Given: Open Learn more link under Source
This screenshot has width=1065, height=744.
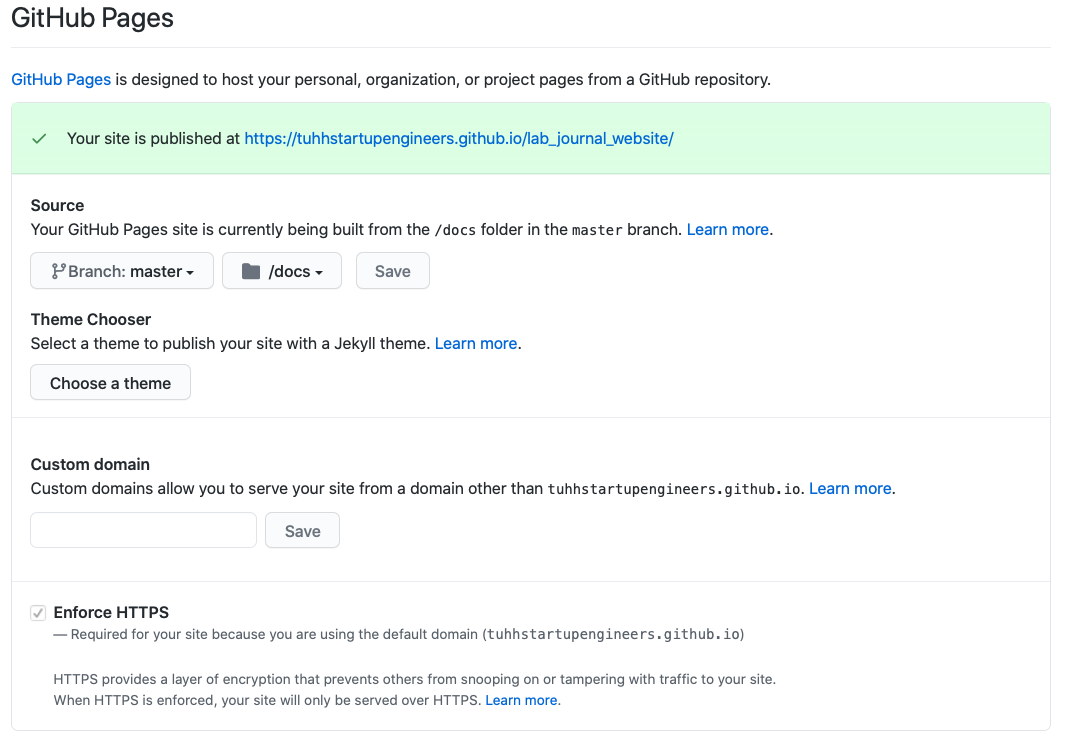Looking at the screenshot, I should [727, 230].
